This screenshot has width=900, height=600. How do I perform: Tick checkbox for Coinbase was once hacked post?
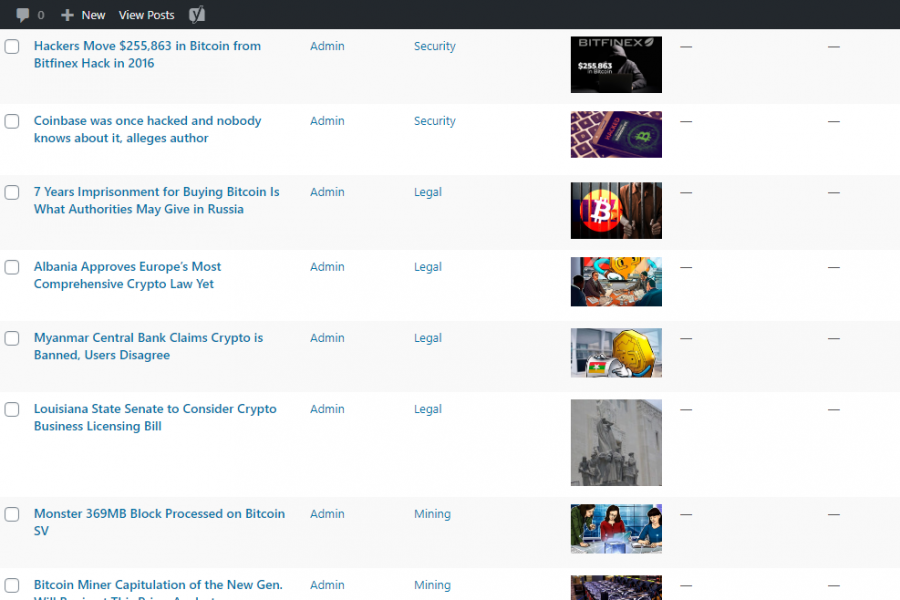[x=12, y=121]
